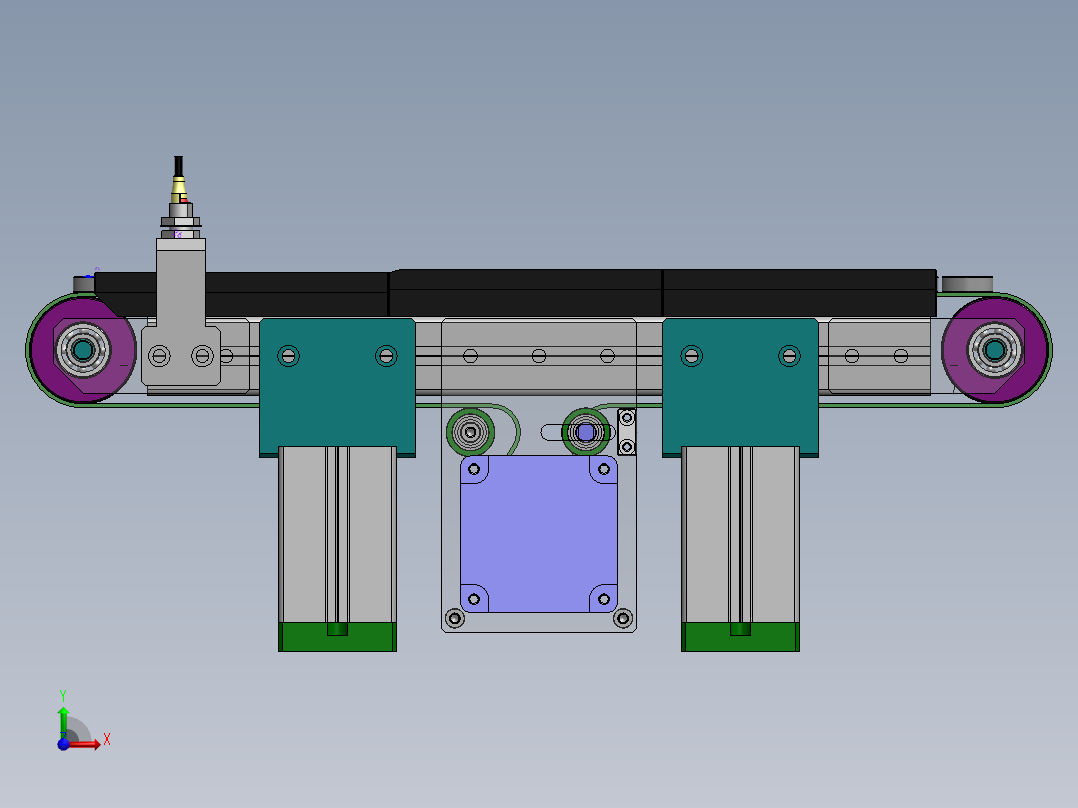
Task: Select the right purple belt pulley
Action: pyautogui.click(x=994, y=350)
